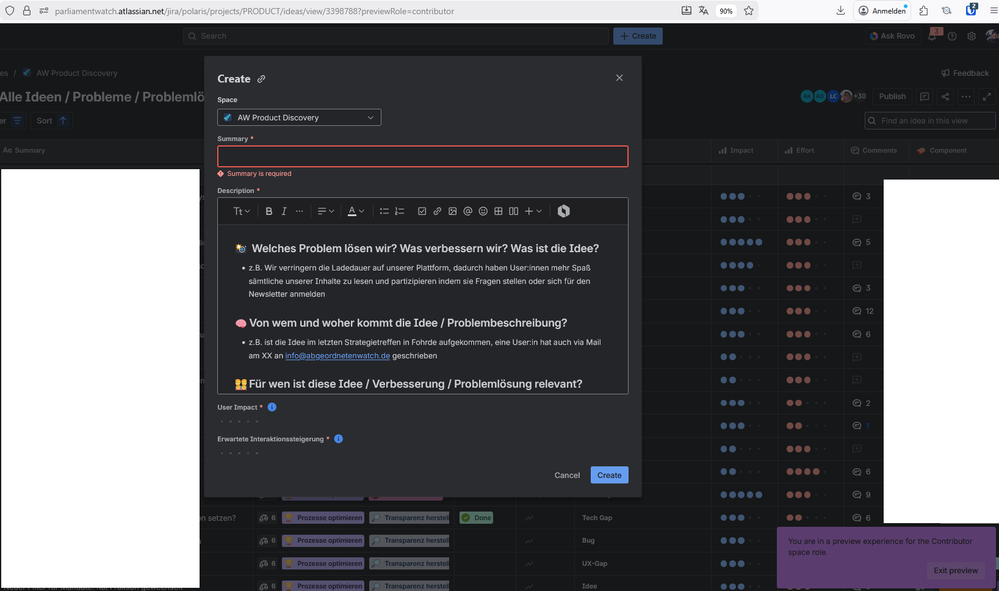Cancel the Create dialog

[x=567, y=475]
